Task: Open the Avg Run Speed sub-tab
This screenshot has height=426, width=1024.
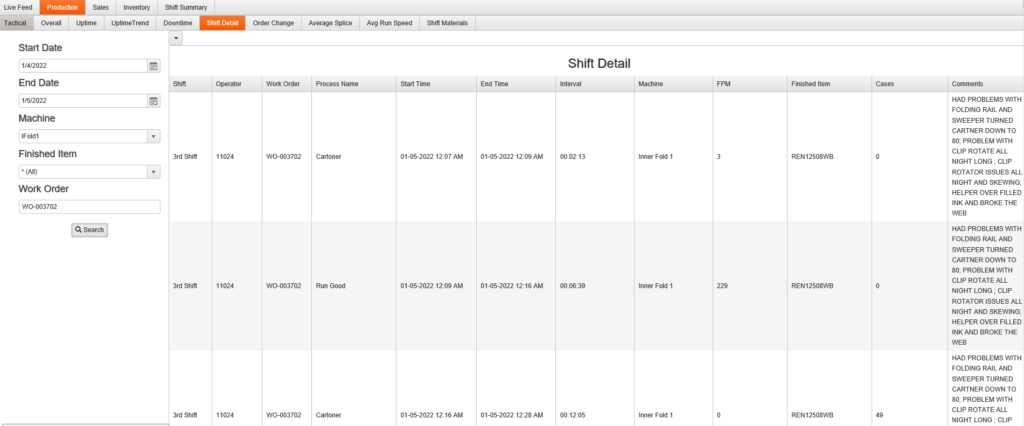Action: [389, 23]
